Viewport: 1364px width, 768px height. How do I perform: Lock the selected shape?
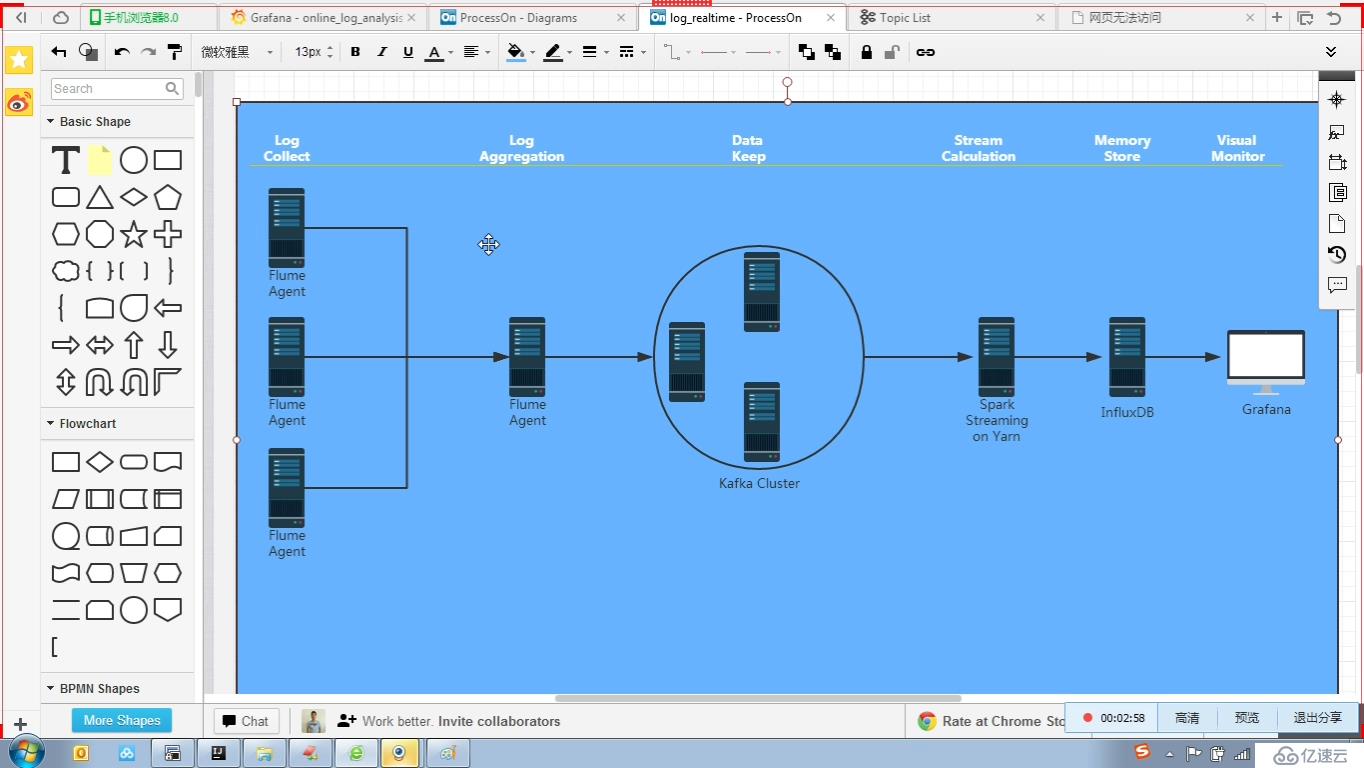tap(866, 52)
